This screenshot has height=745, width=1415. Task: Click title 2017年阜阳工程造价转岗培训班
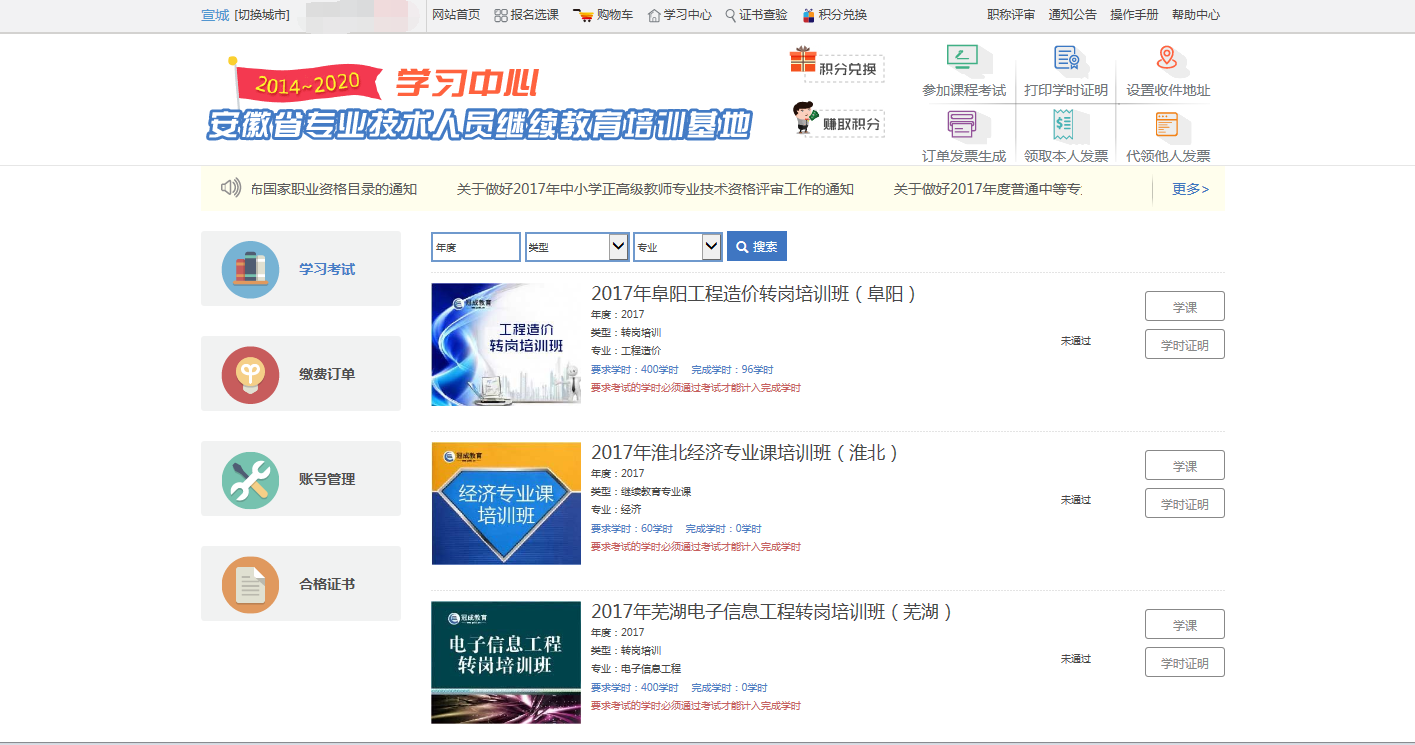pos(754,294)
